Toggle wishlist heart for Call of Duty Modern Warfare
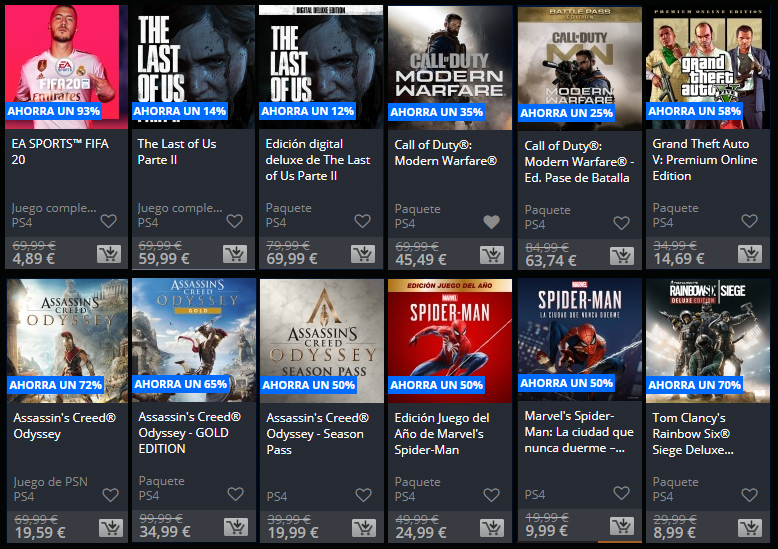778x549 pixels. 492,222
